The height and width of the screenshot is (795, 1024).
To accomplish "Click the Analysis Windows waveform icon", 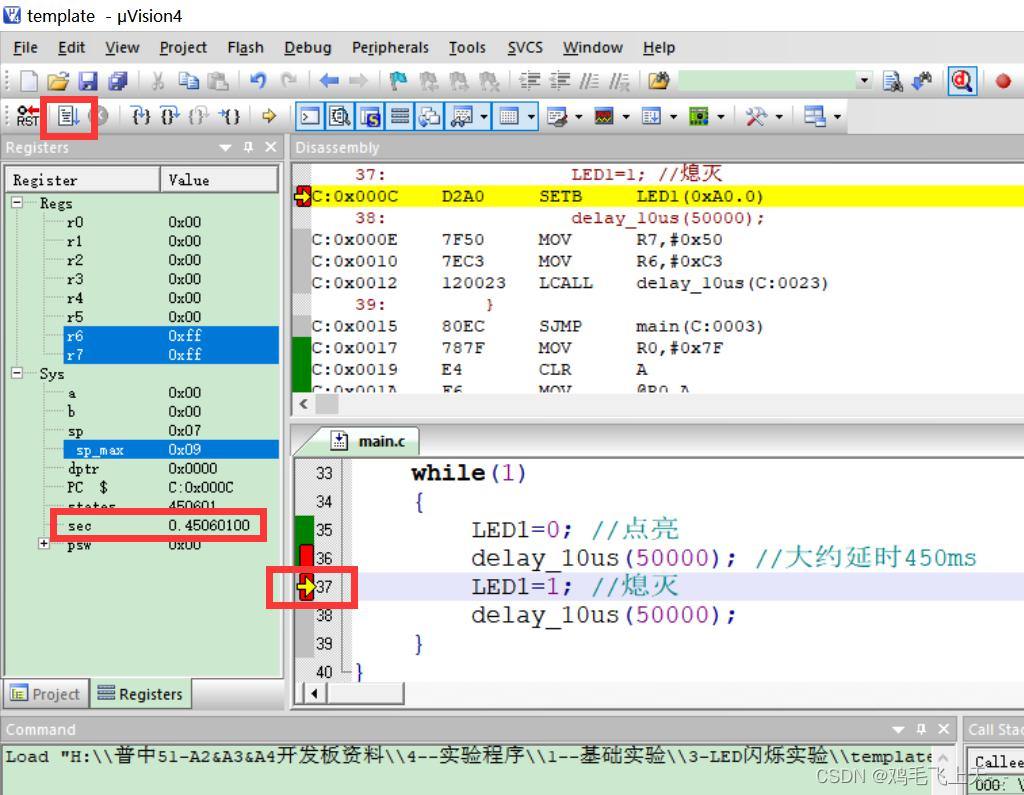I will [x=604, y=116].
